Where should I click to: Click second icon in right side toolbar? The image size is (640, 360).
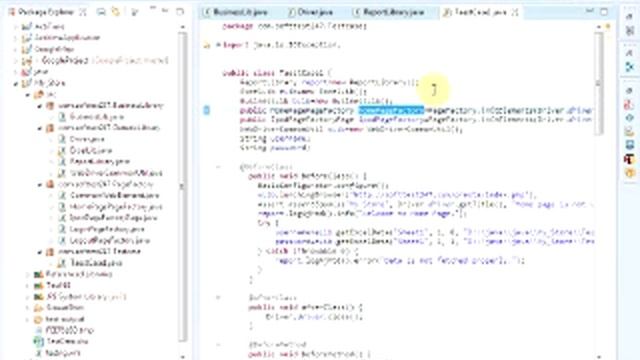629,30
